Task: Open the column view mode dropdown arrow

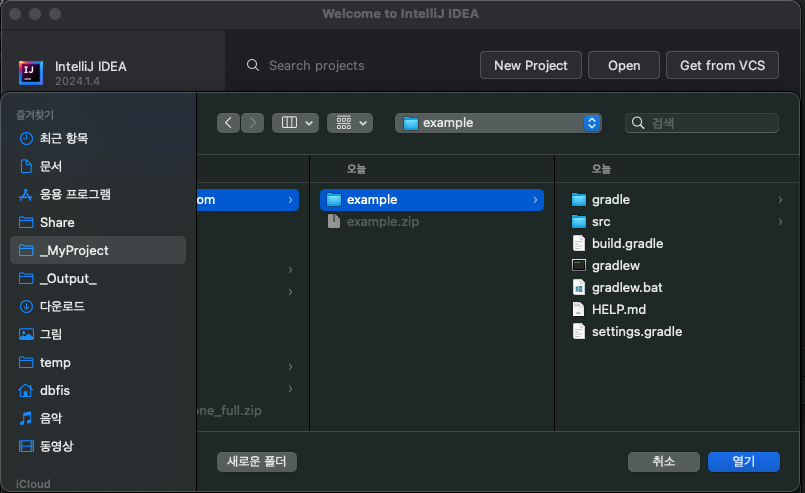Action: (x=309, y=123)
